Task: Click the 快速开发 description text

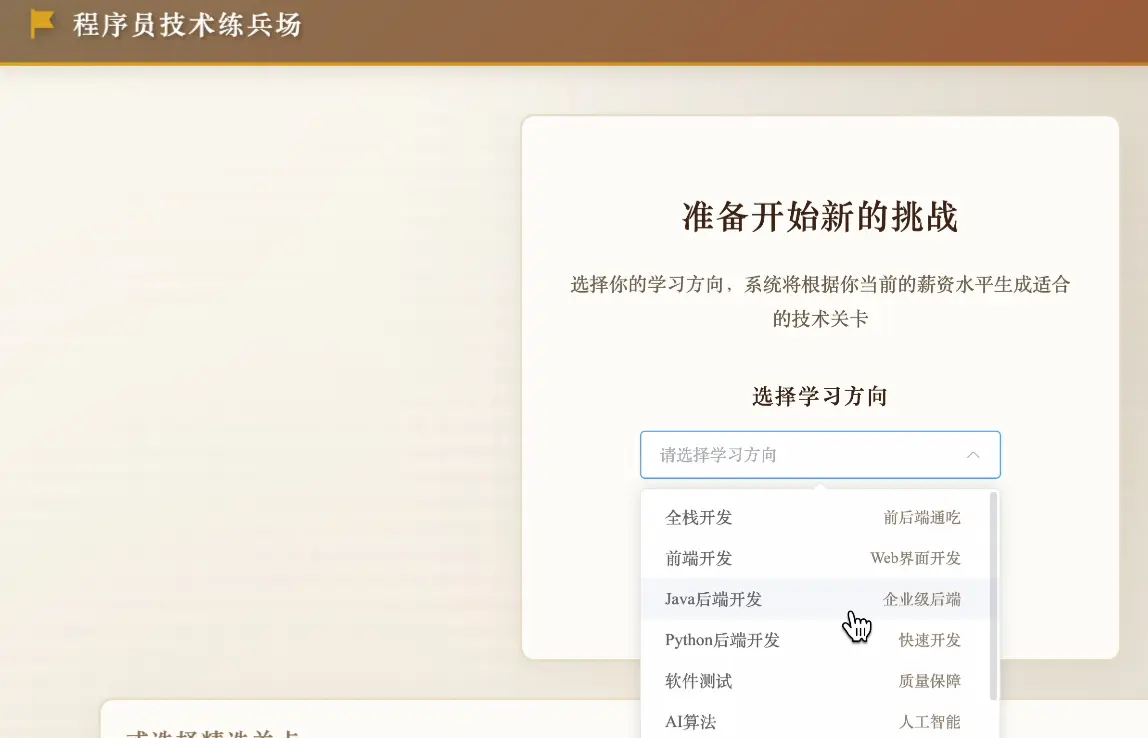Action: (x=929, y=640)
